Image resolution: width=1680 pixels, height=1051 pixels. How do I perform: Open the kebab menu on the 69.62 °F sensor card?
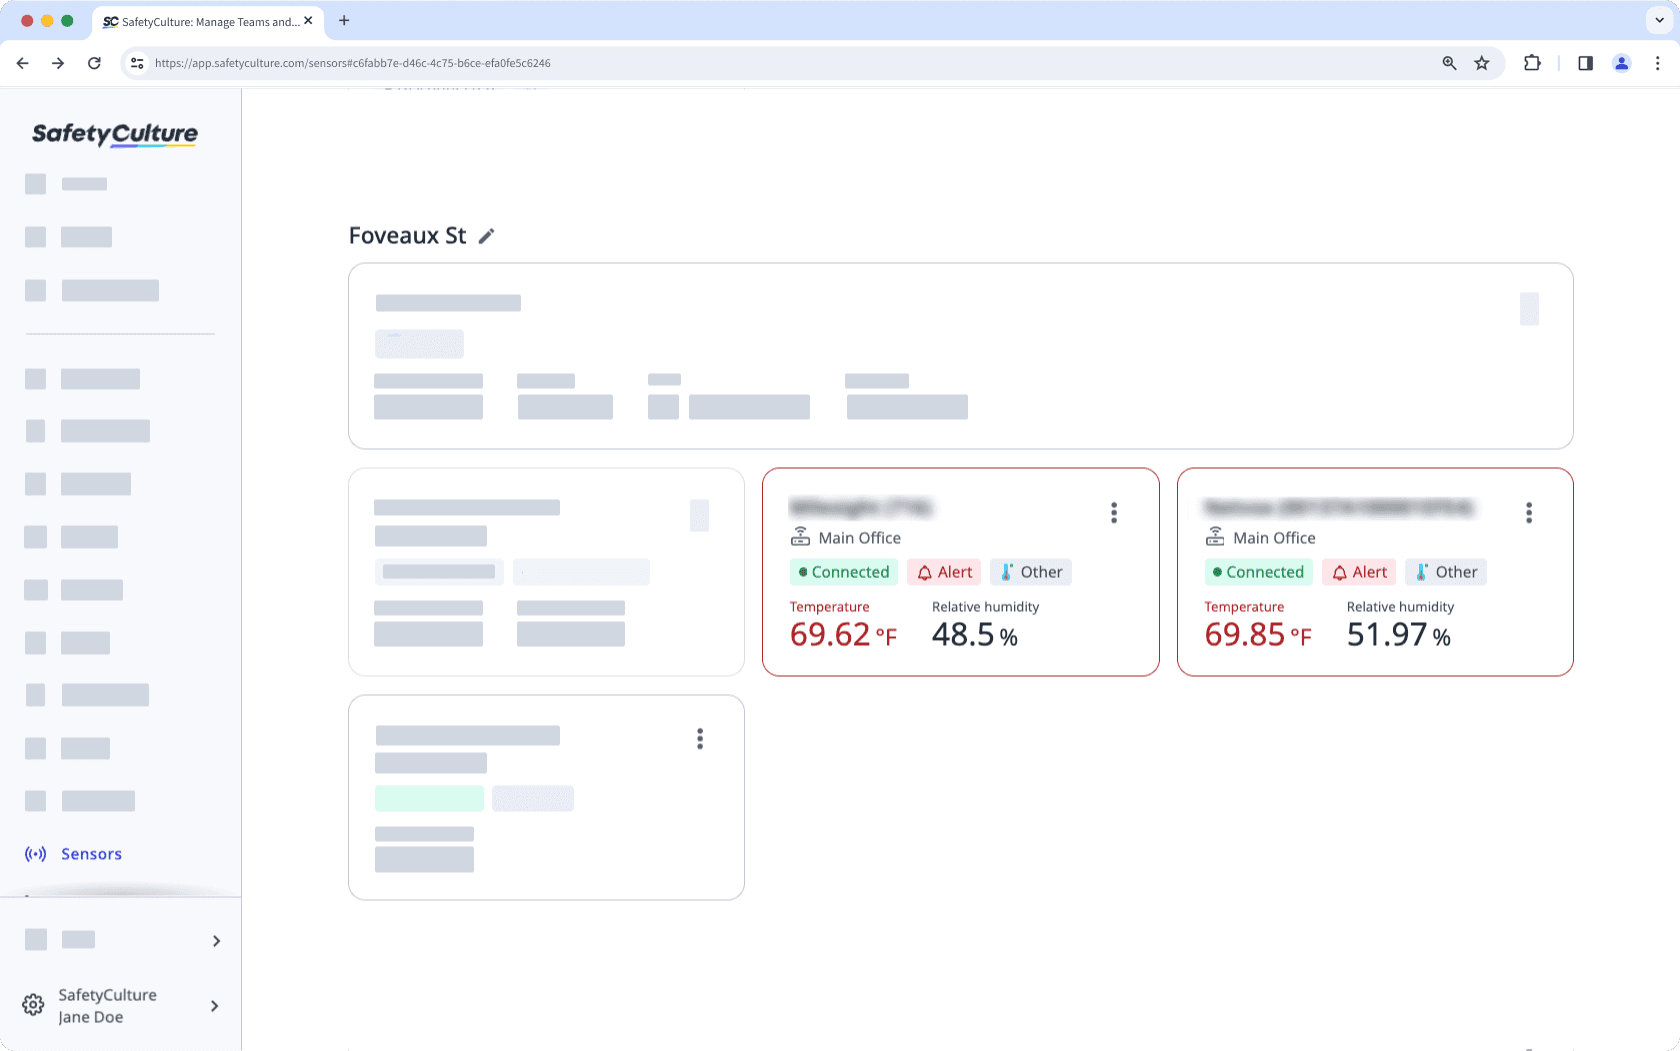click(x=1113, y=513)
